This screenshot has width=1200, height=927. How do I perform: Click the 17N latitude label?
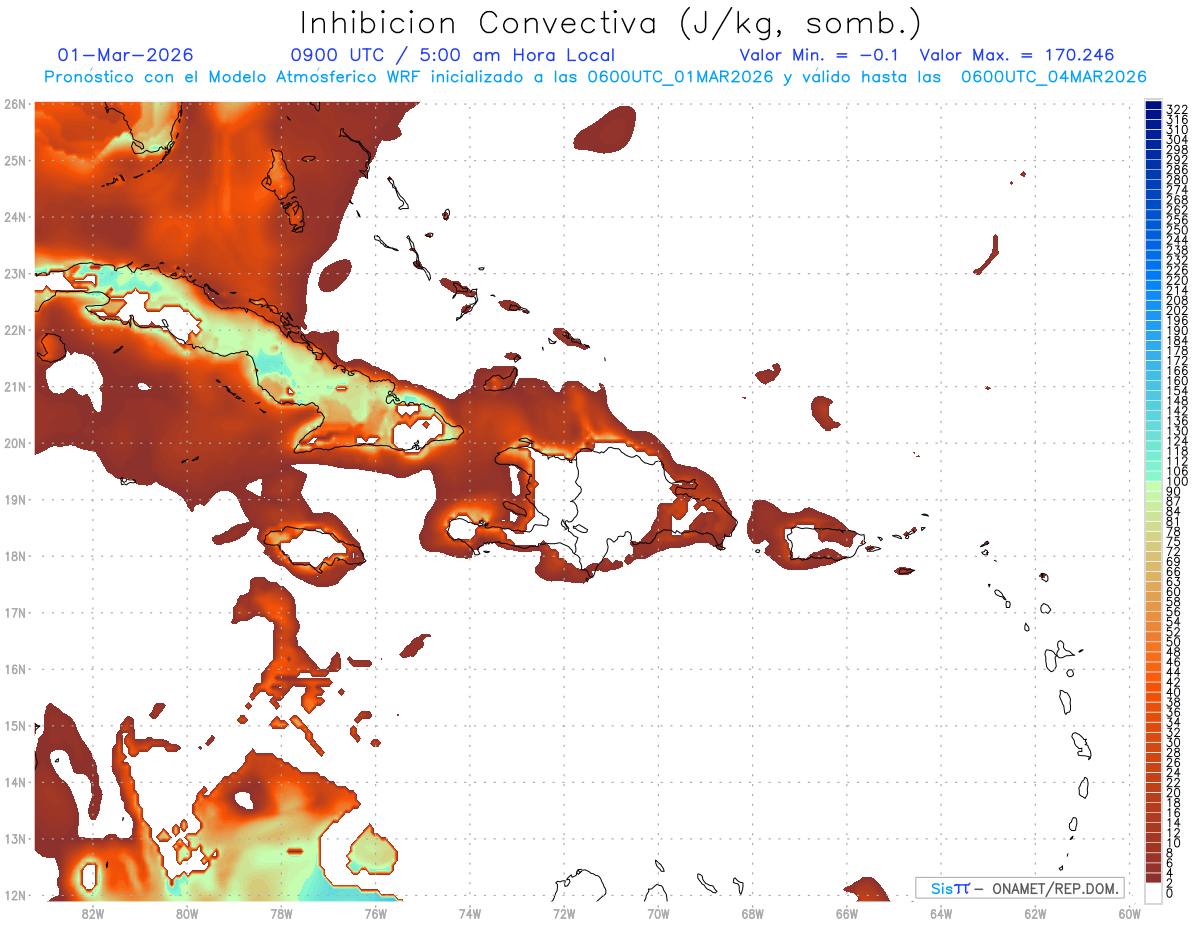pos(15,612)
